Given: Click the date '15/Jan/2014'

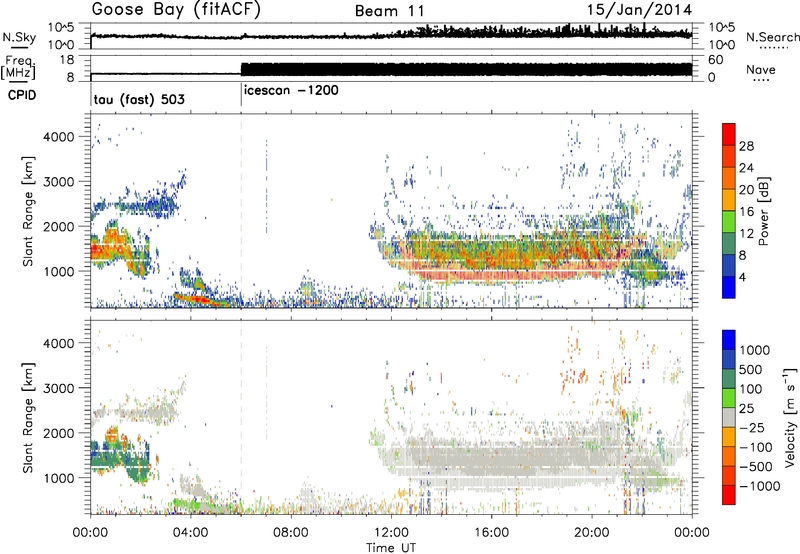Looking at the screenshot, I should point(639,10).
